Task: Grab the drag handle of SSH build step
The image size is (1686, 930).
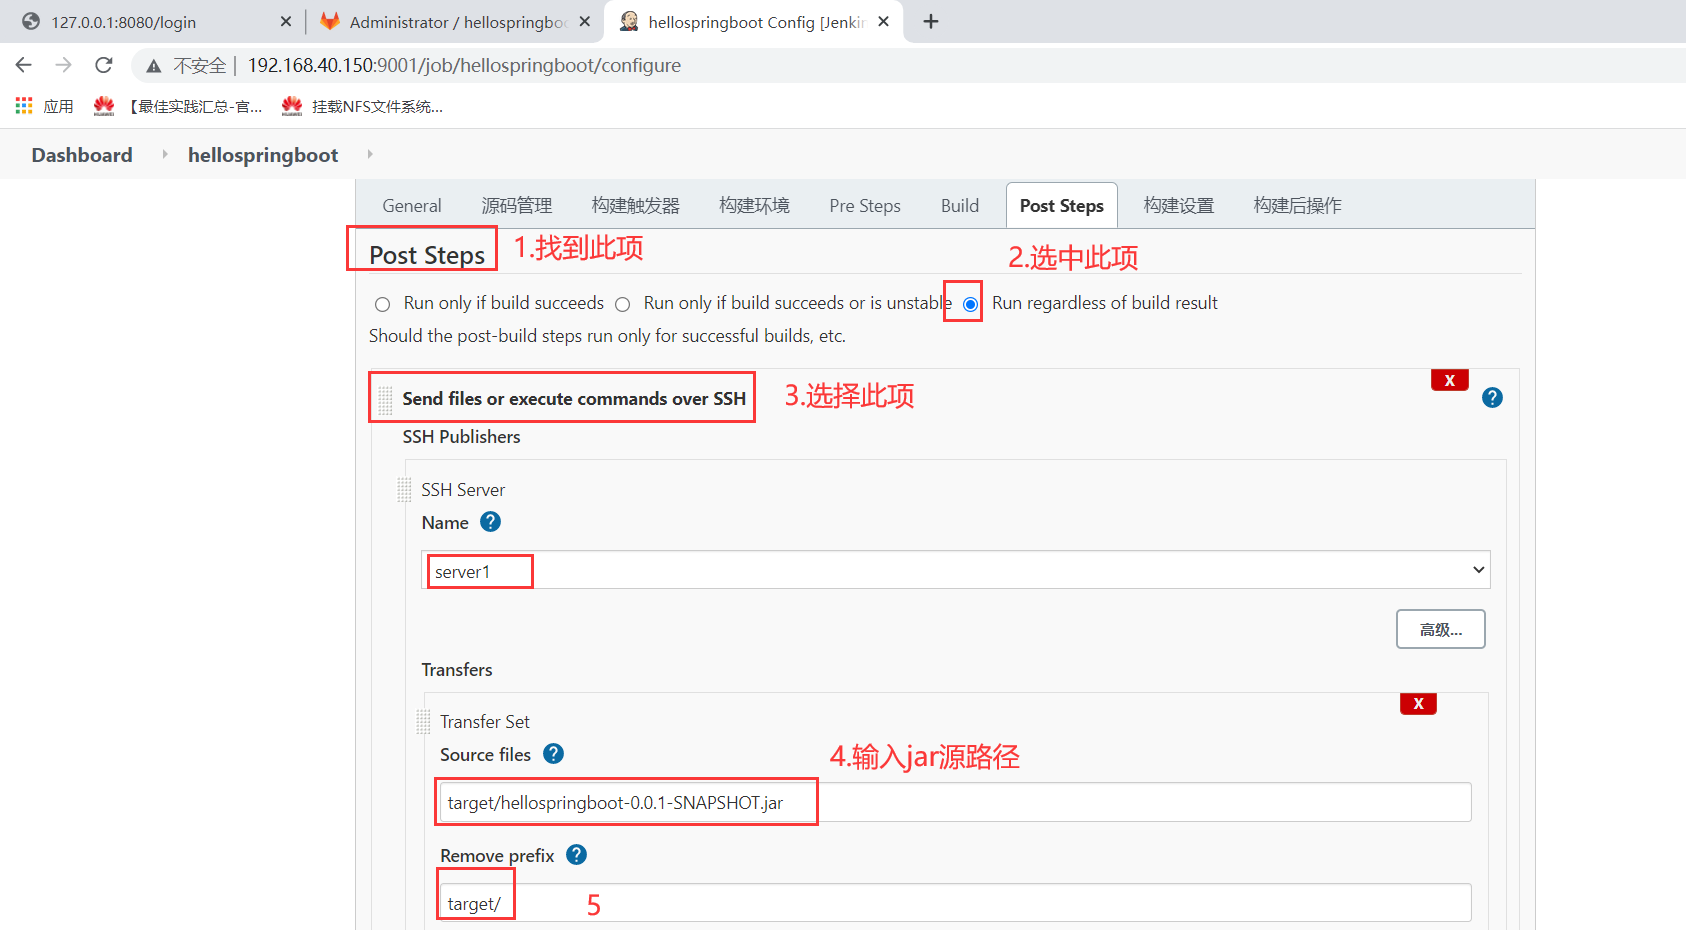Action: [385, 399]
